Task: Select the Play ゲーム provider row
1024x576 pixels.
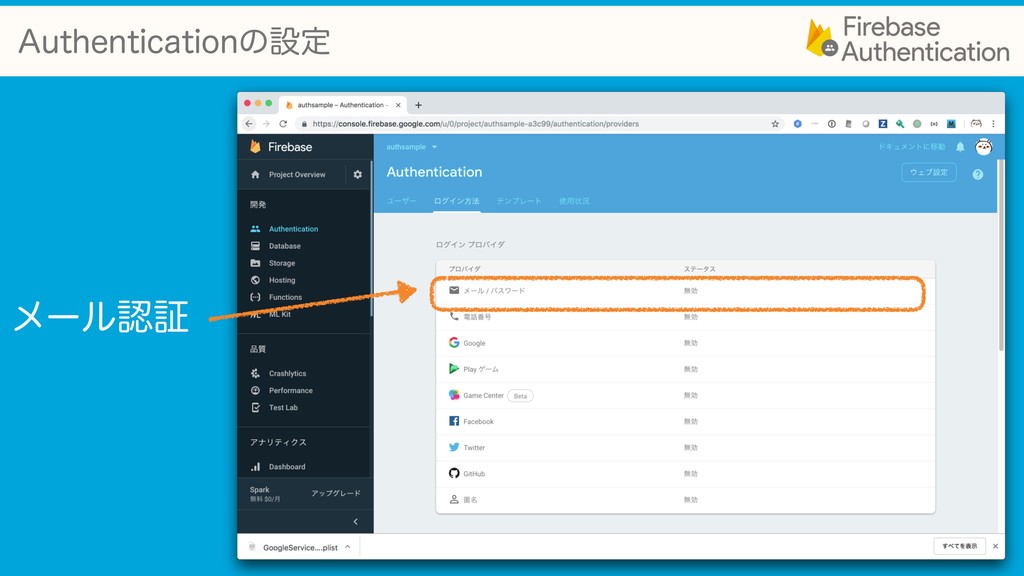Action: click(x=685, y=369)
